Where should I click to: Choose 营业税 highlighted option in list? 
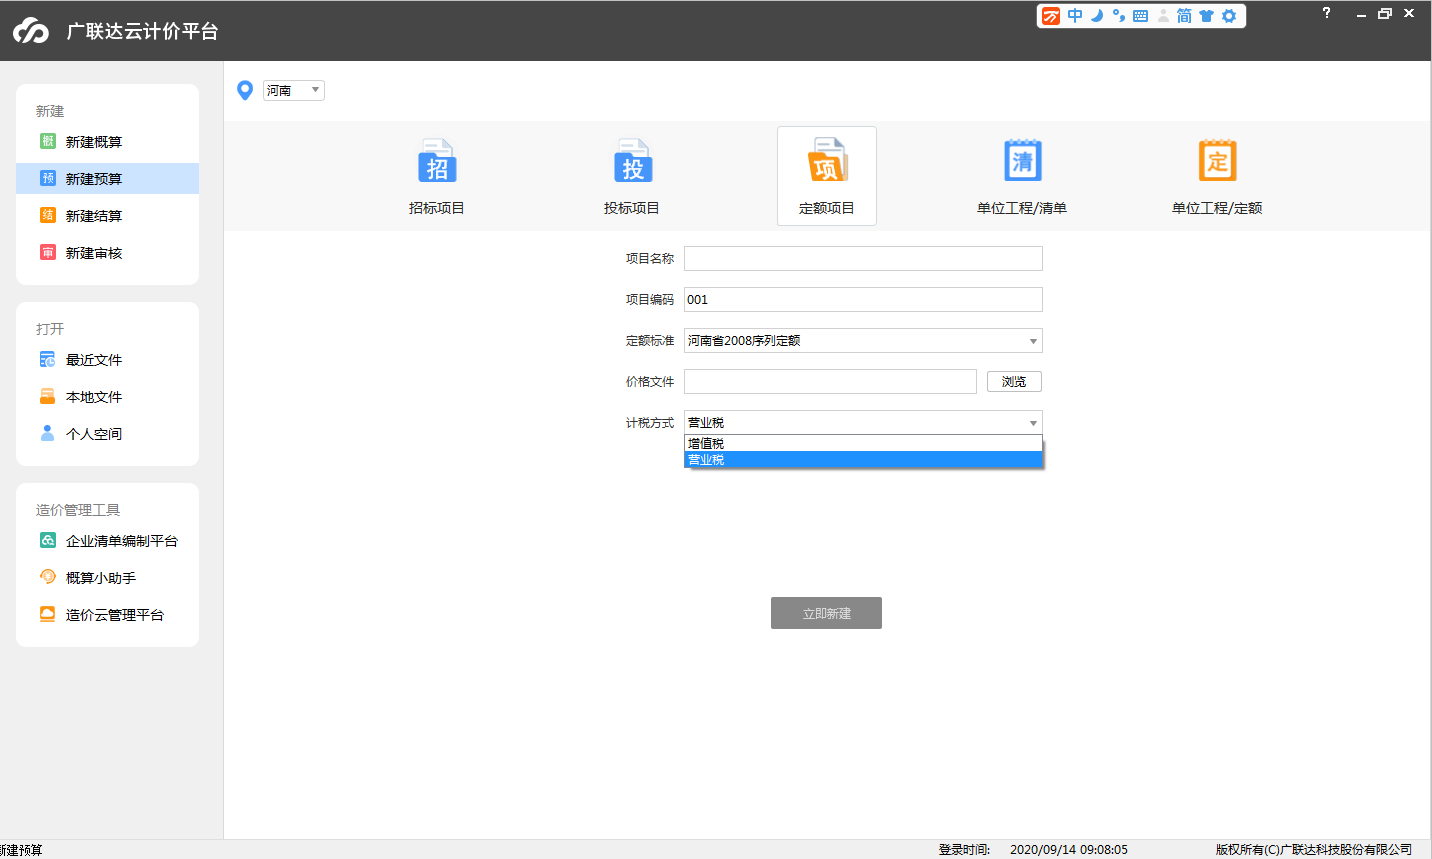click(863, 460)
